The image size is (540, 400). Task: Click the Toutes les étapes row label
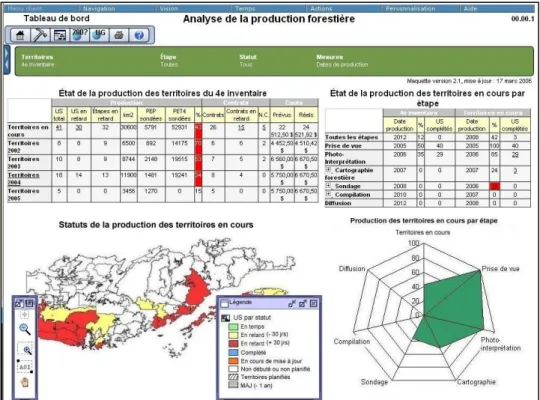click(x=351, y=137)
